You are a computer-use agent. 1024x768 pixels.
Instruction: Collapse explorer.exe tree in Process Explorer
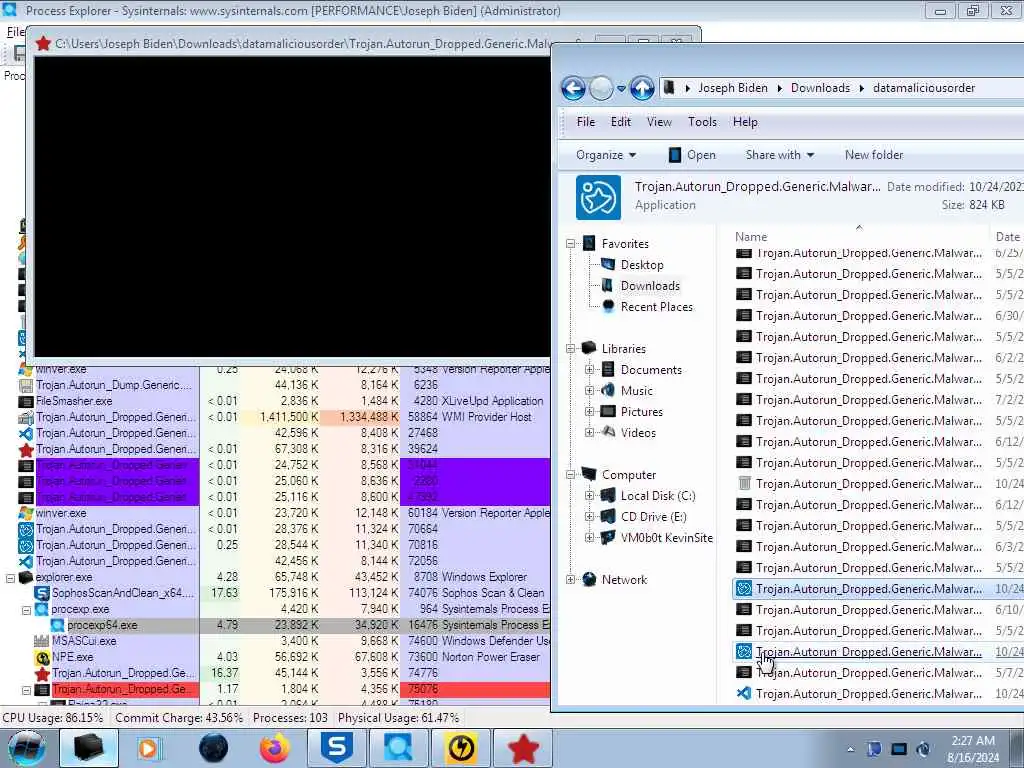[10, 577]
